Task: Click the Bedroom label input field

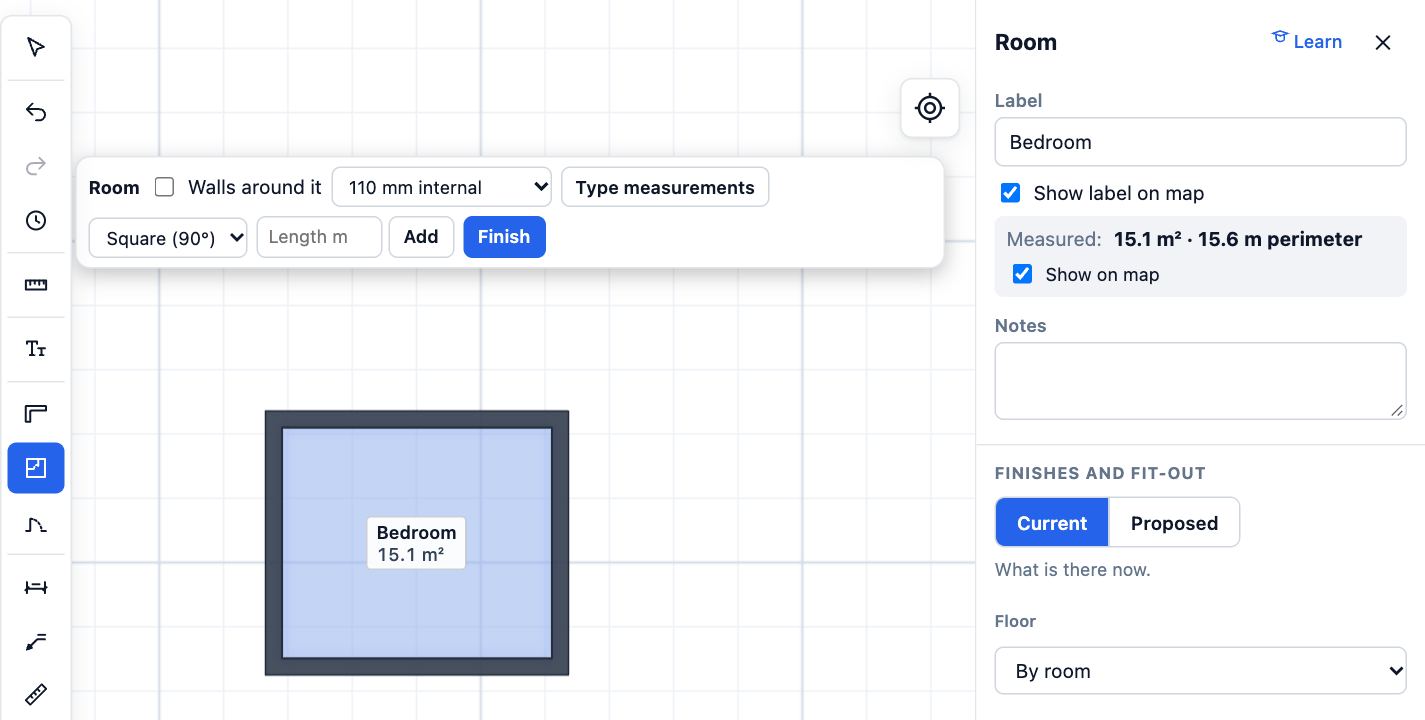Action: [x=1201, y=142]
